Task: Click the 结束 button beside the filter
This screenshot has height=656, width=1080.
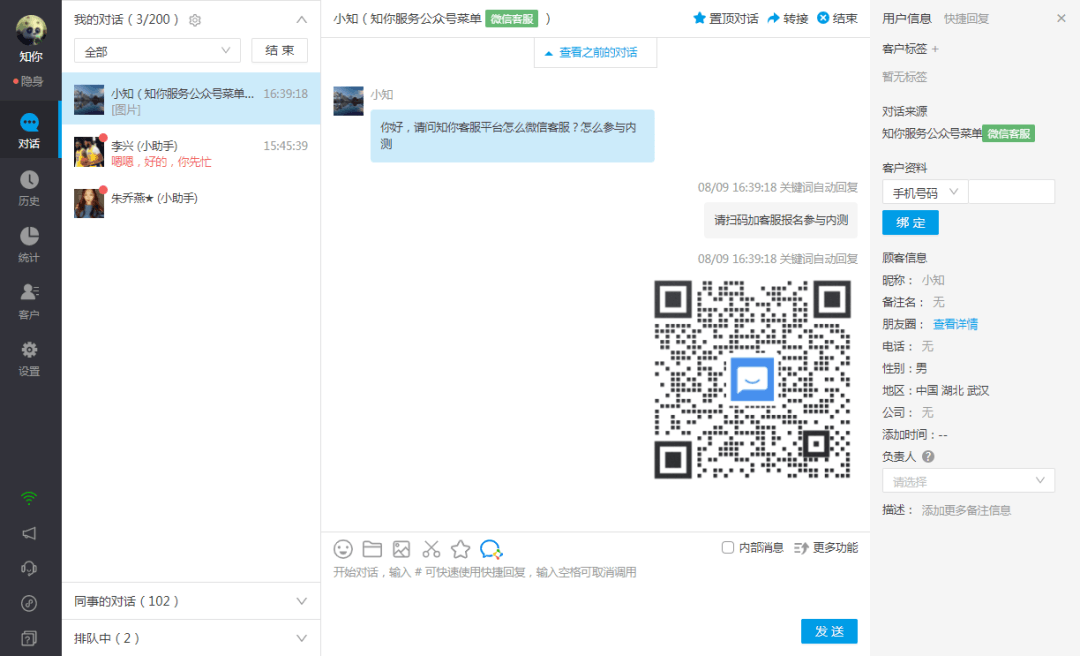Action: [279, 51]
